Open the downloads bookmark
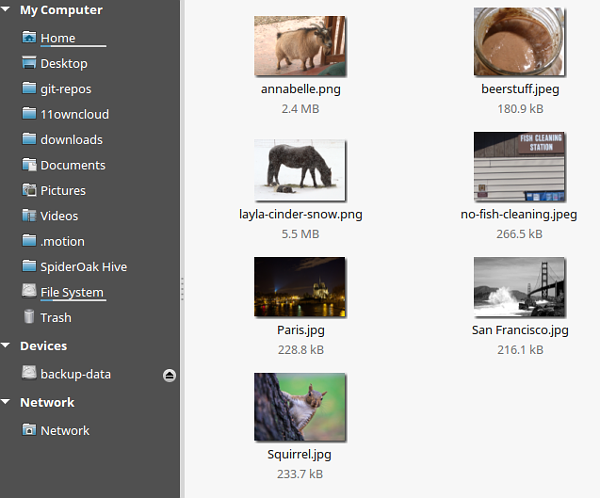This screenshot has height=498, width=600. coord(71,140)
